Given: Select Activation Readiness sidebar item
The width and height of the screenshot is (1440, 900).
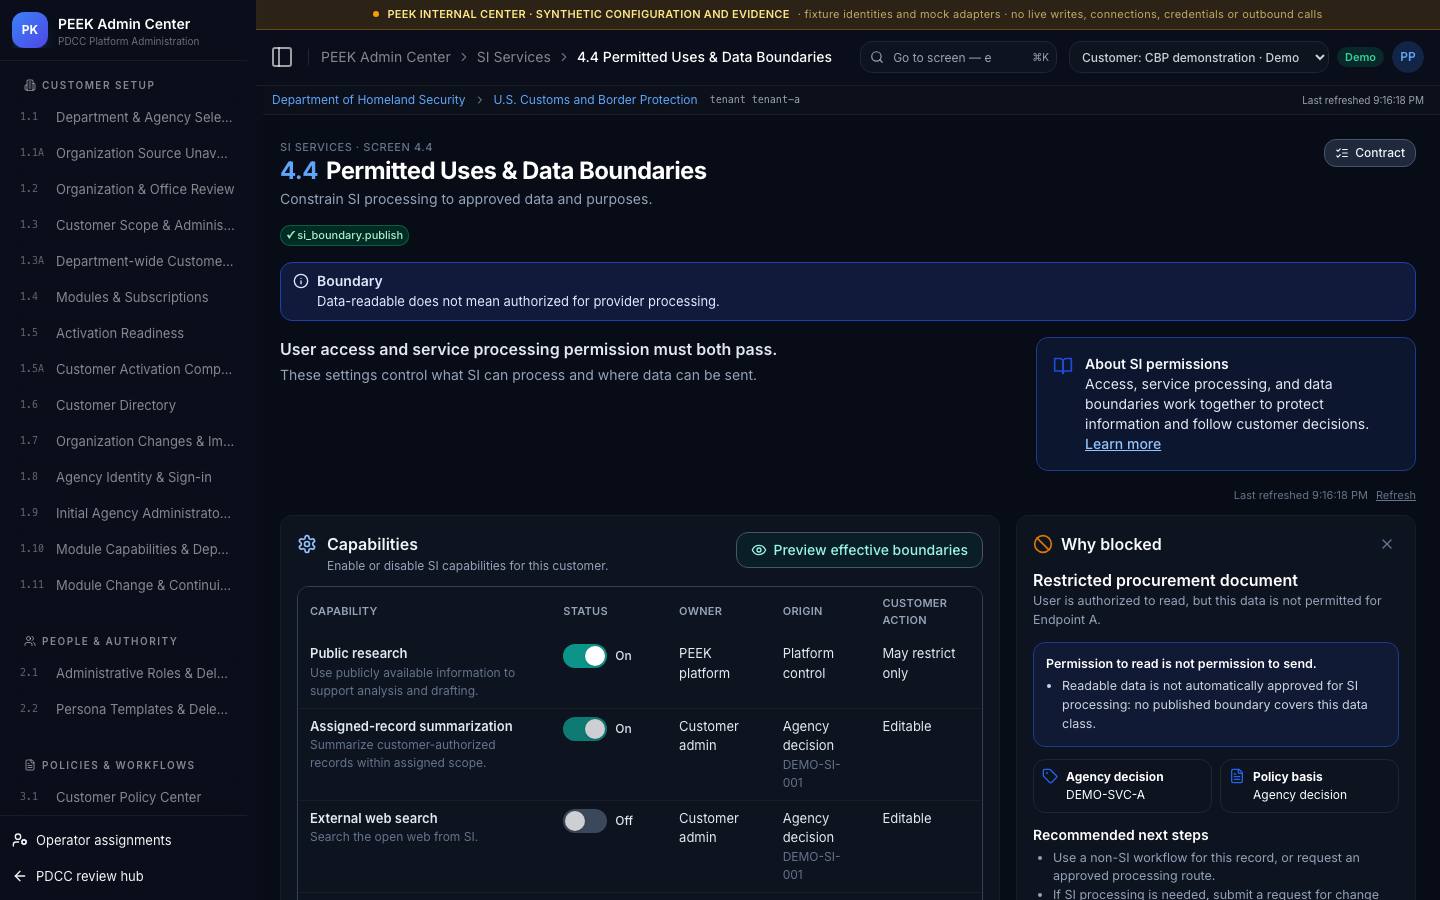Looking at the screenshot, I should 128,333.
